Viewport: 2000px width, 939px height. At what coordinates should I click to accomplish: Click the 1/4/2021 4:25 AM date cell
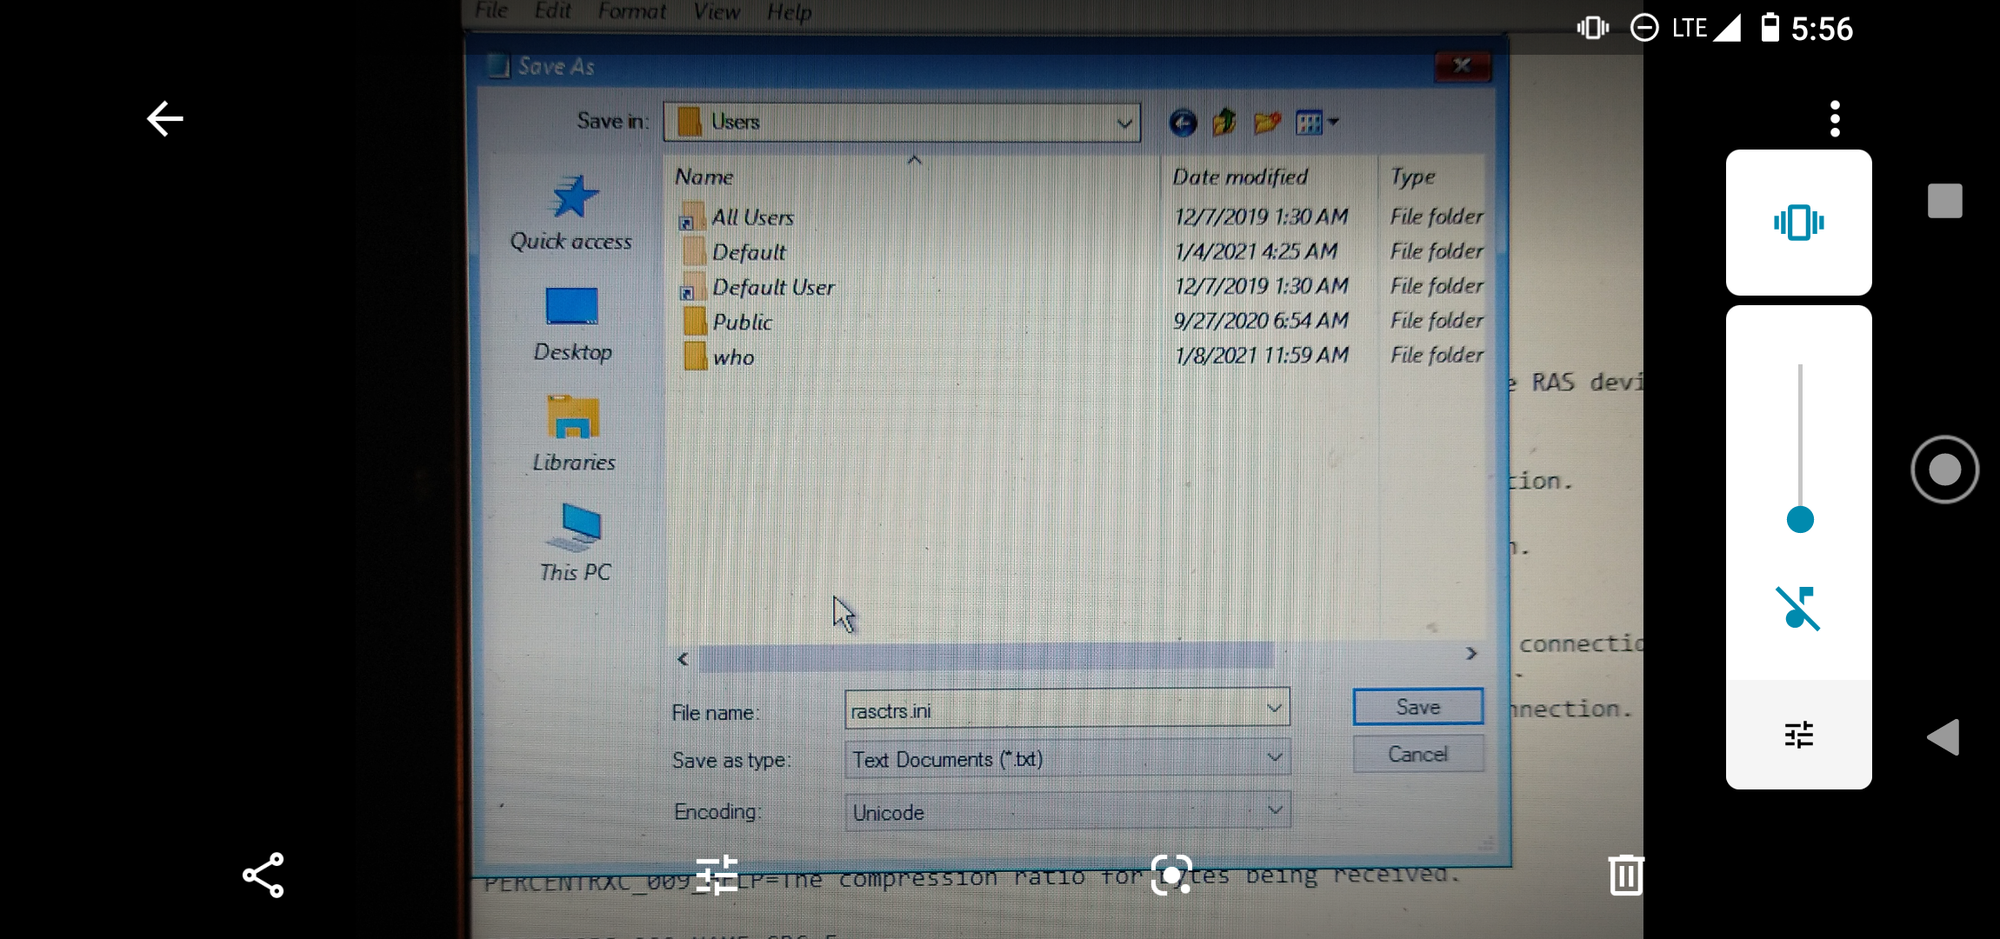(1256, 251)
